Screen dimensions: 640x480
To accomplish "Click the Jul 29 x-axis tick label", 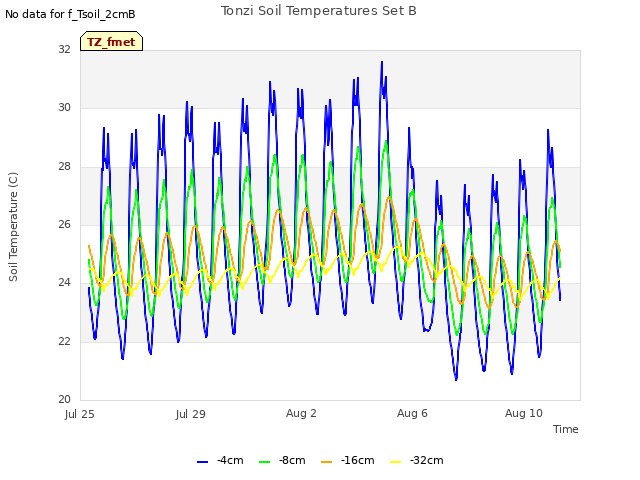I will tap(191, 414).
